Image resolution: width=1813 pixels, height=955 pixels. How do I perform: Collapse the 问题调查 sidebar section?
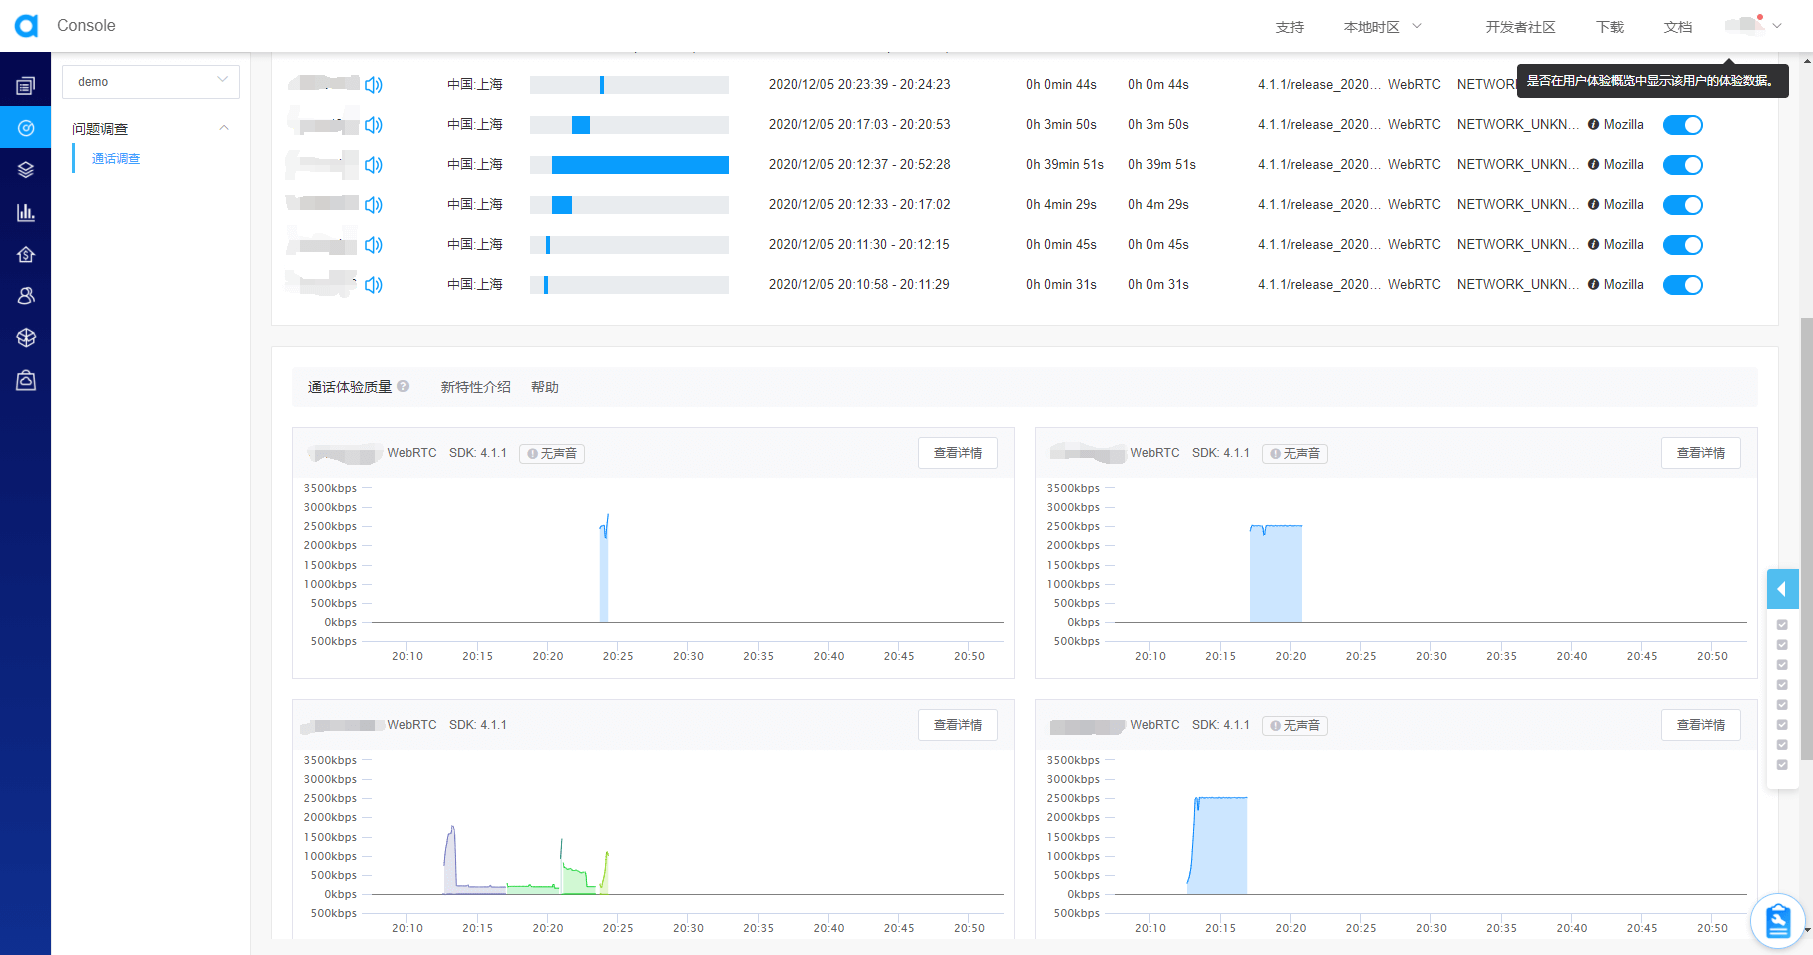(x=224, y=128)
